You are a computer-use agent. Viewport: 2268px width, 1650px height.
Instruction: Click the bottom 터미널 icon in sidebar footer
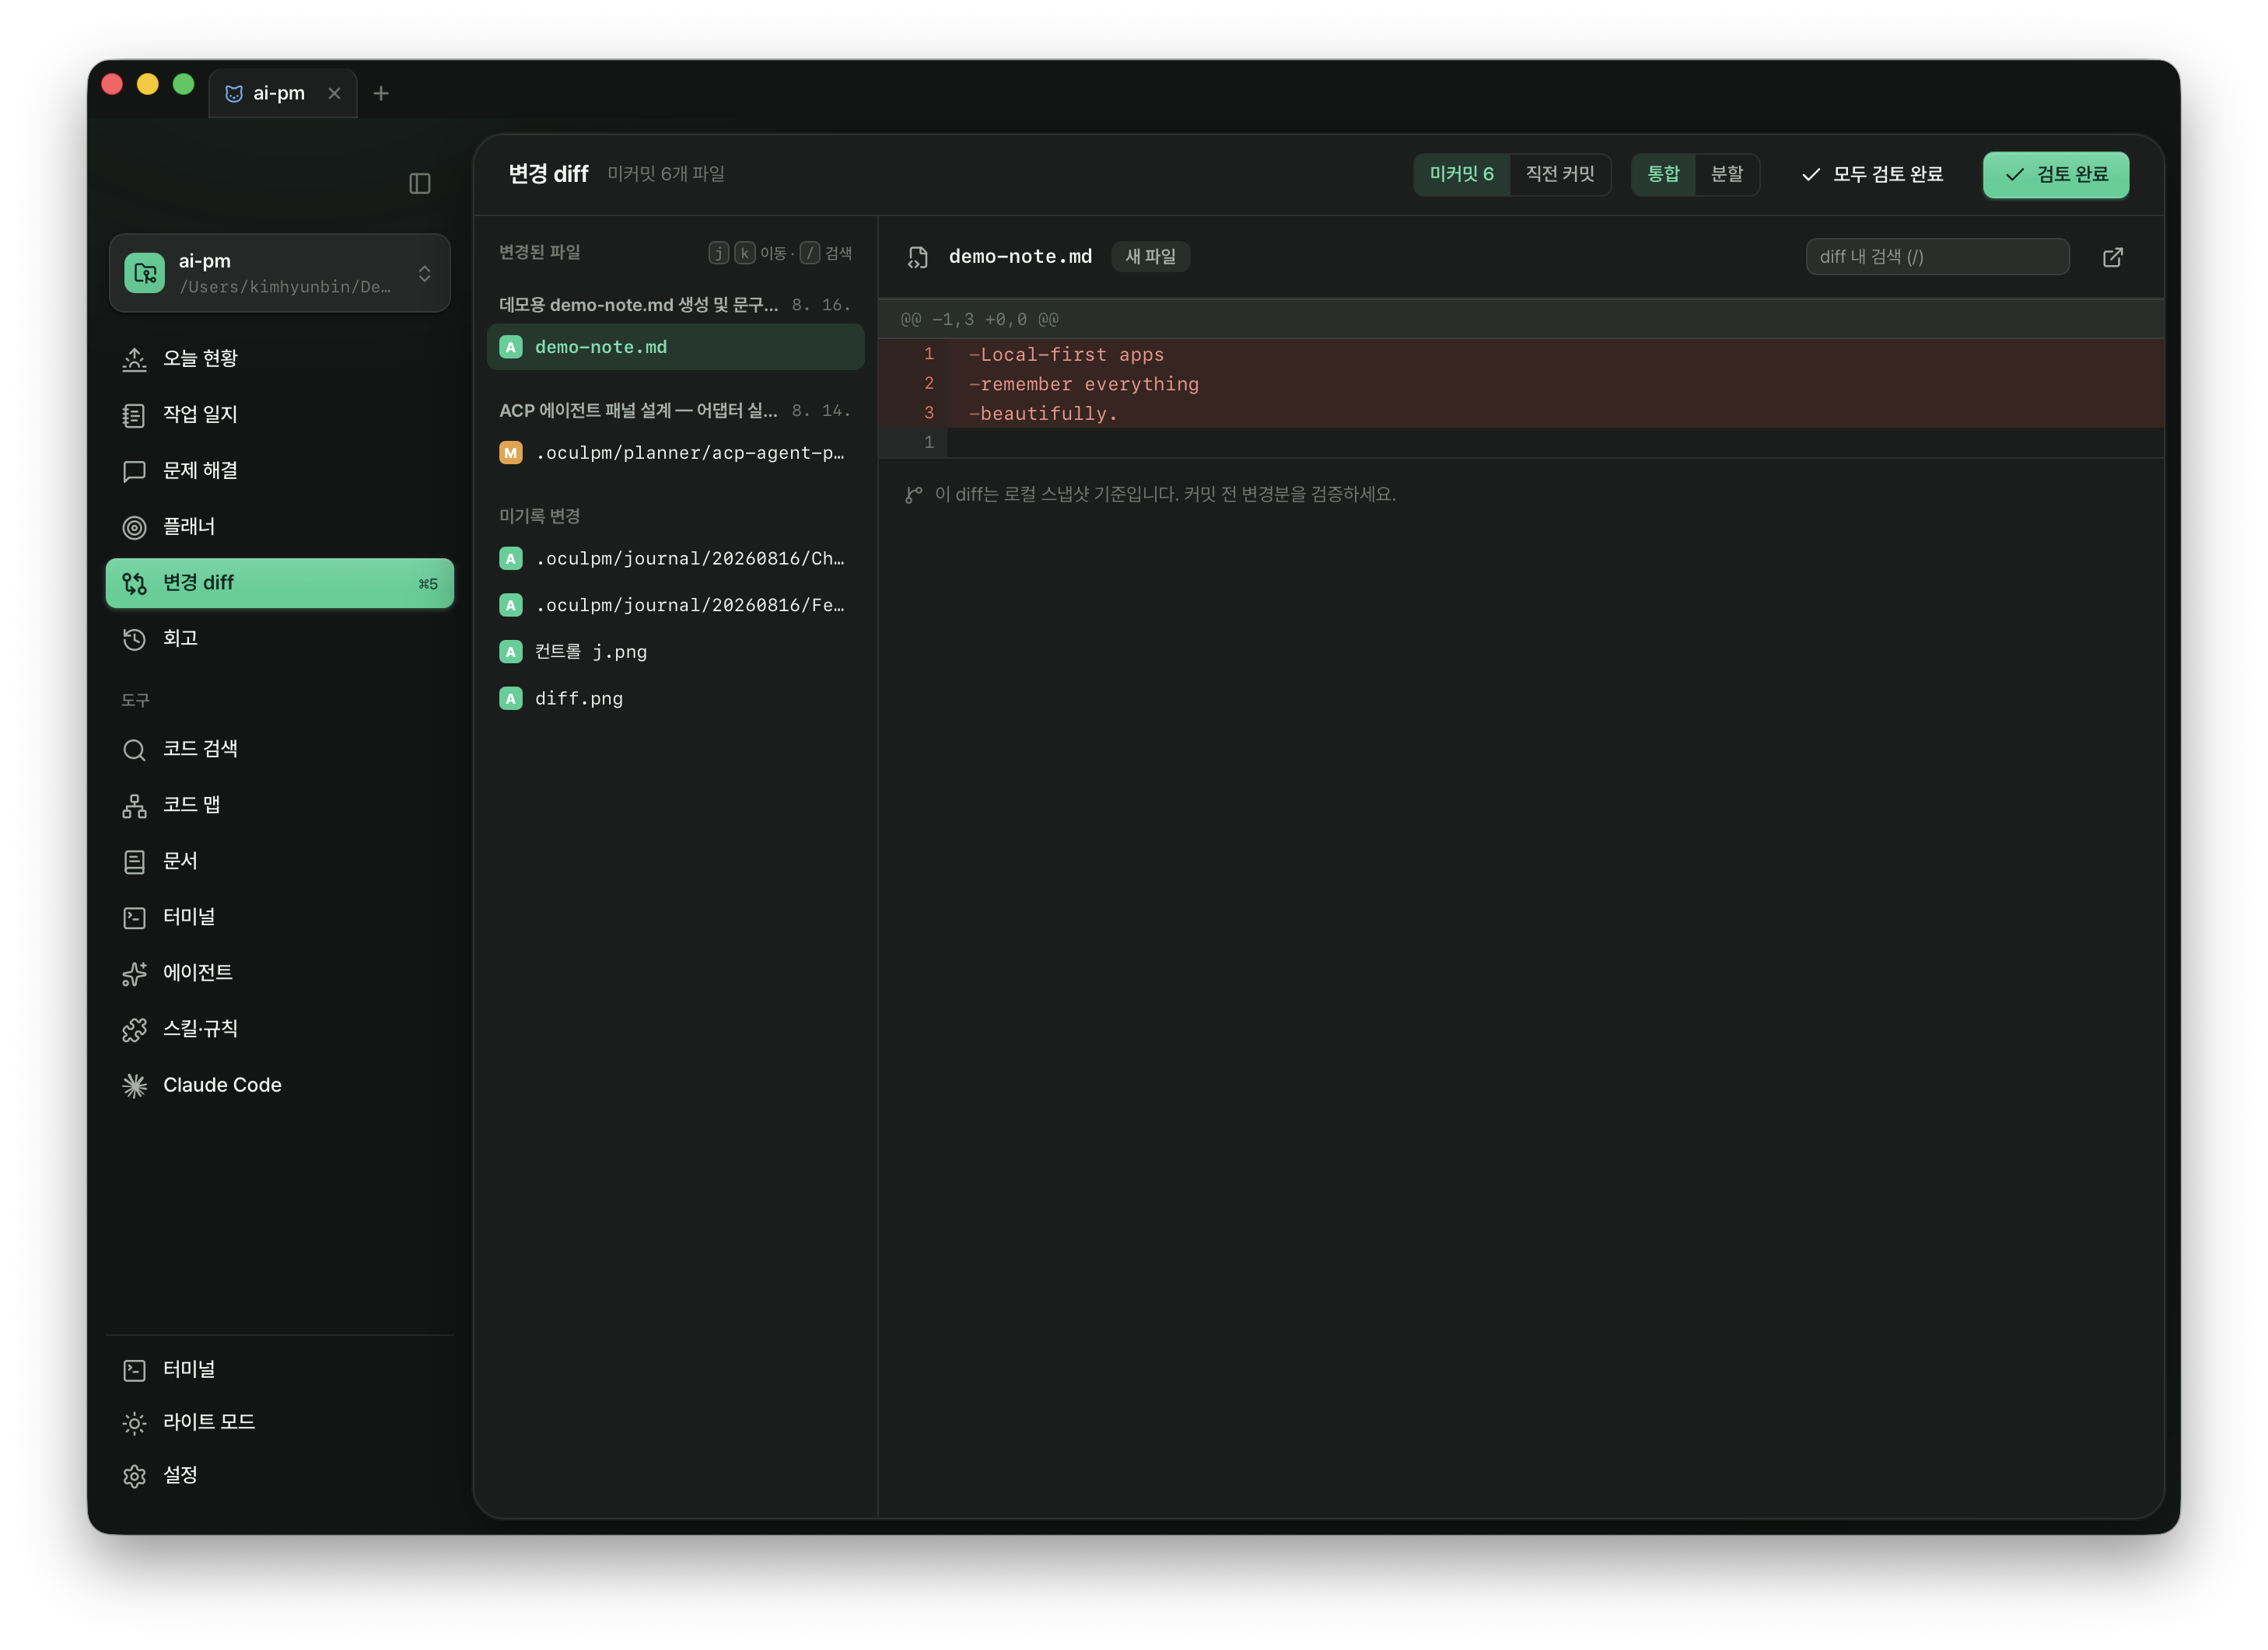(x=134, y=1370)
